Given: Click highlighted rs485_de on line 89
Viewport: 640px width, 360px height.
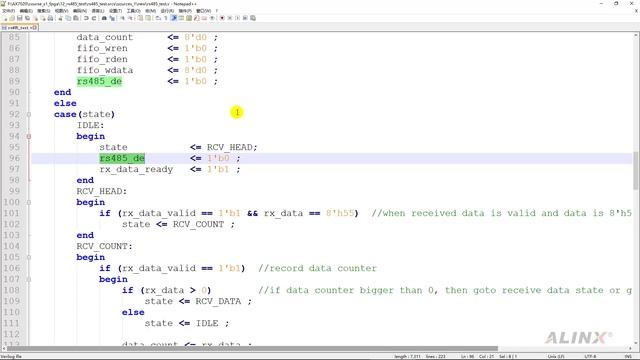Looking at the screenshot, I should [x=99, y=81].
